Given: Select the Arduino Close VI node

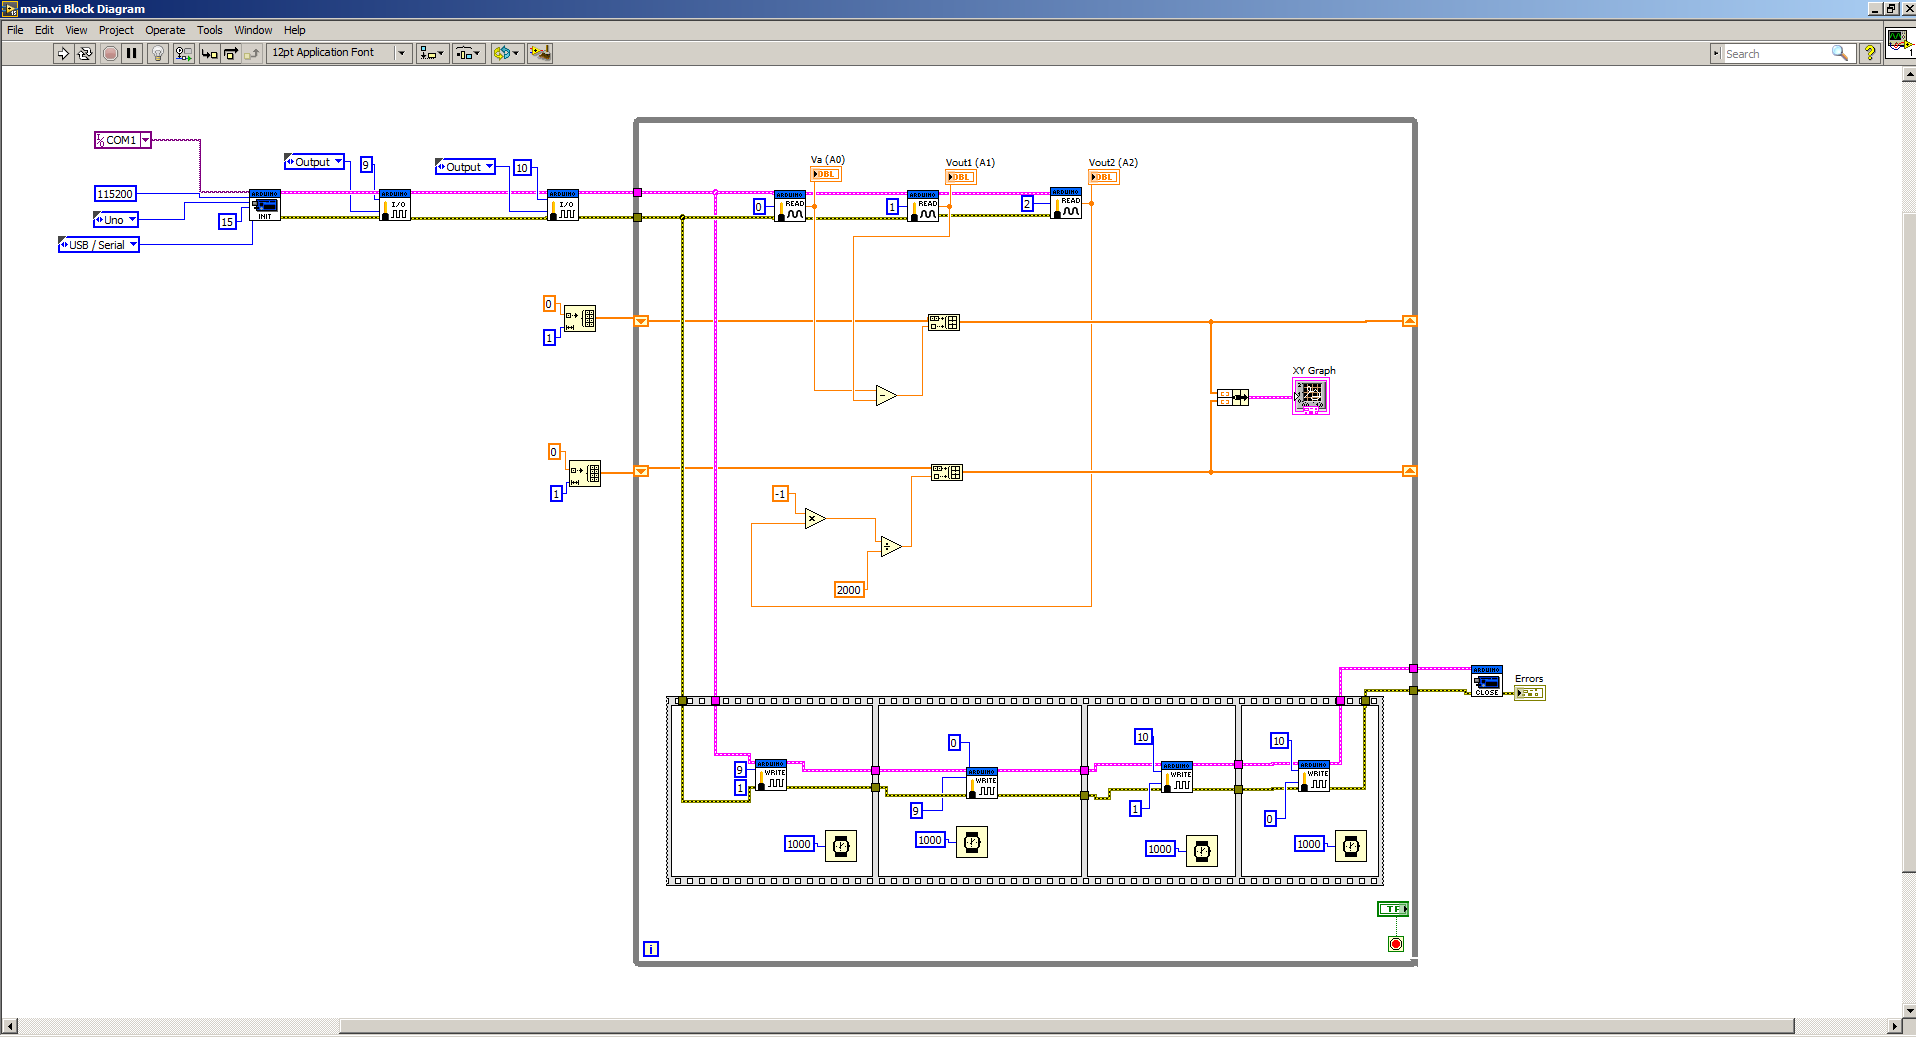Looking at the screenshot, I should pos(1487,681).
